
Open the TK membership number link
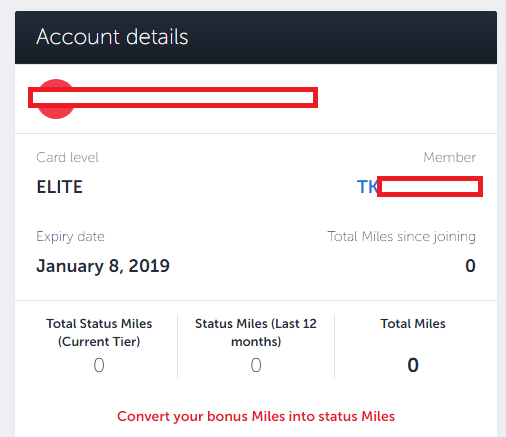[x=420, y=187]
